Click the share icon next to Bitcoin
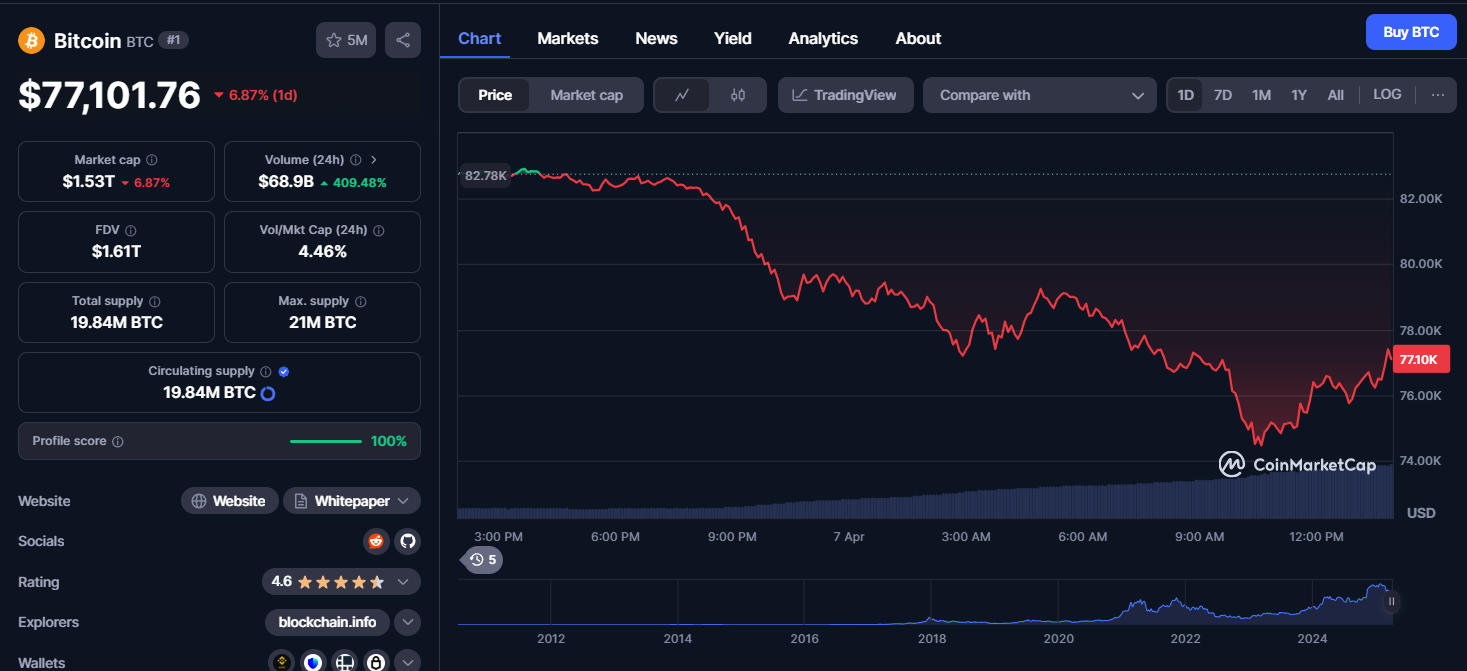The width and height of the screenshot is (1467, 671). (x=403, y=40)
